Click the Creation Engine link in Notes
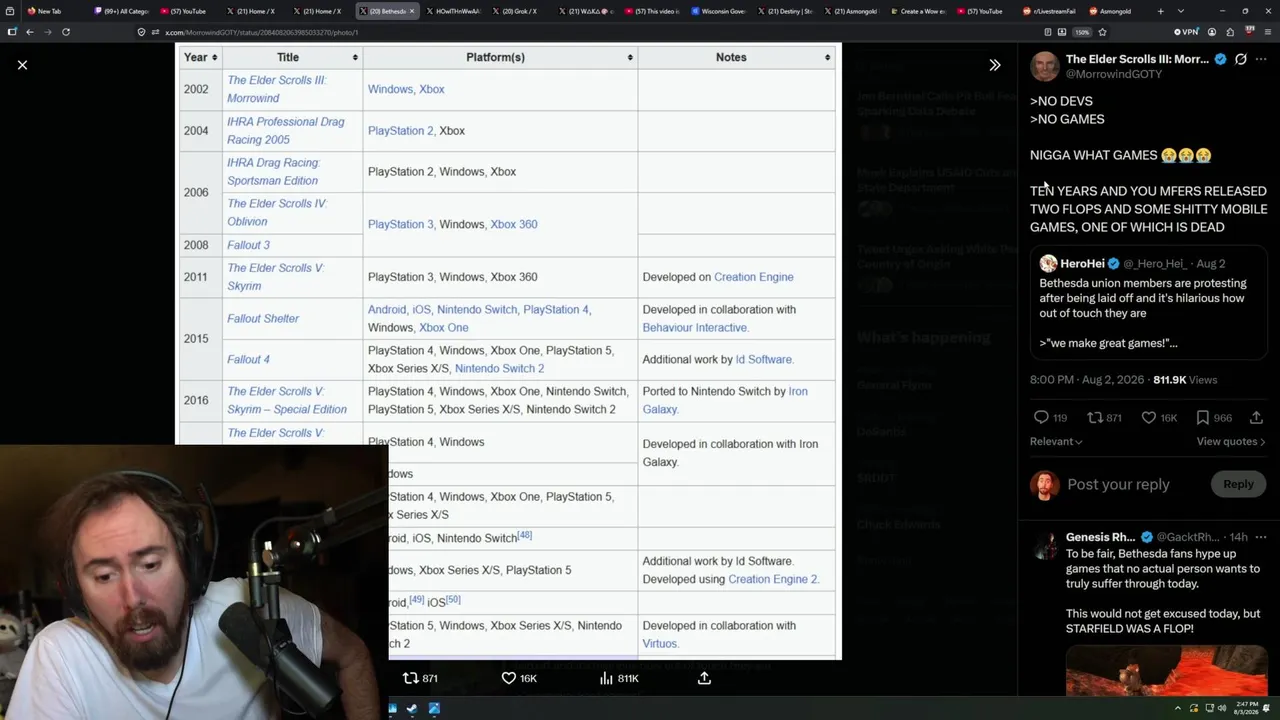The image size is (1280, 720). (x=753, y=277)
